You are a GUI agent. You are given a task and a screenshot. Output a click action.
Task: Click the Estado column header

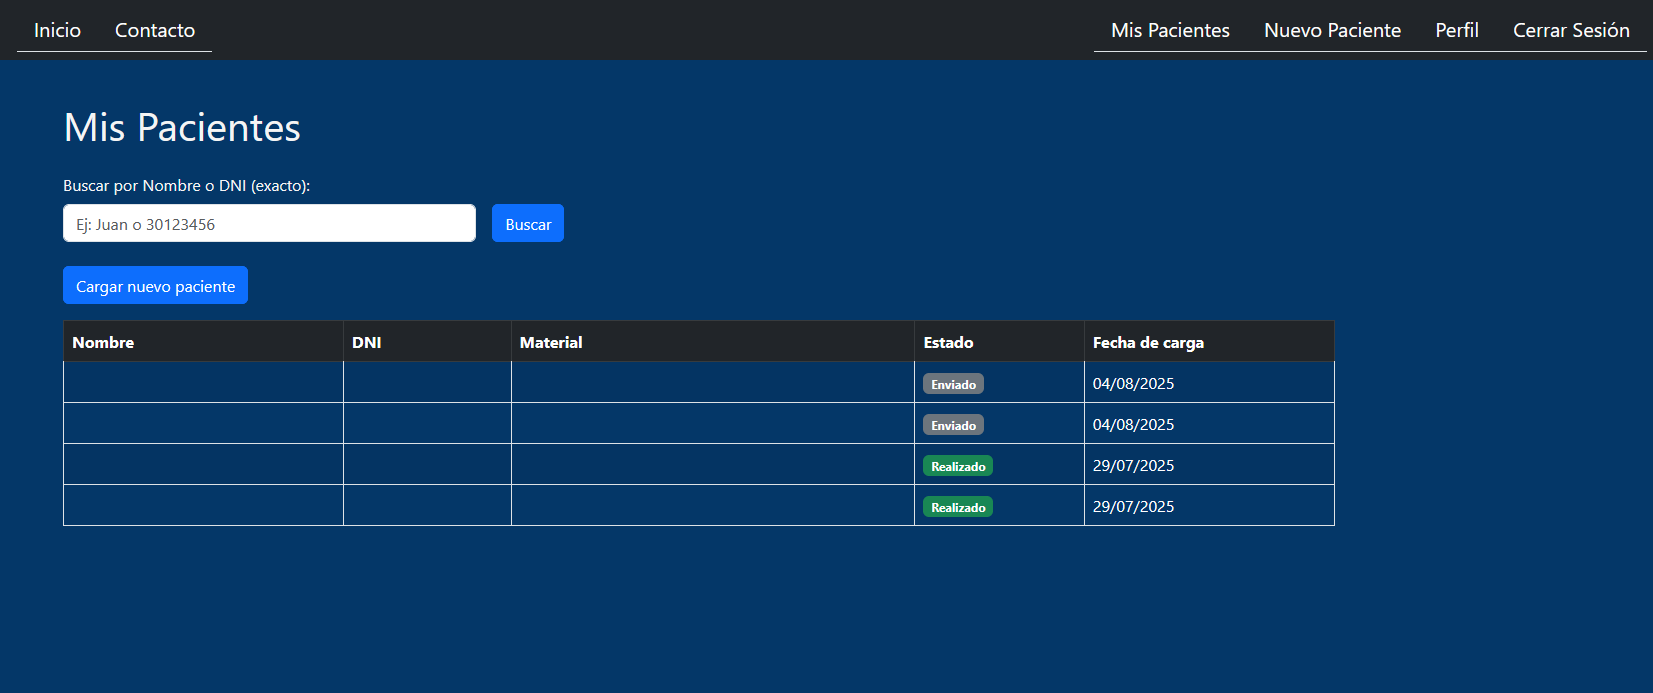pyautogui.click(x=948, y=342)
